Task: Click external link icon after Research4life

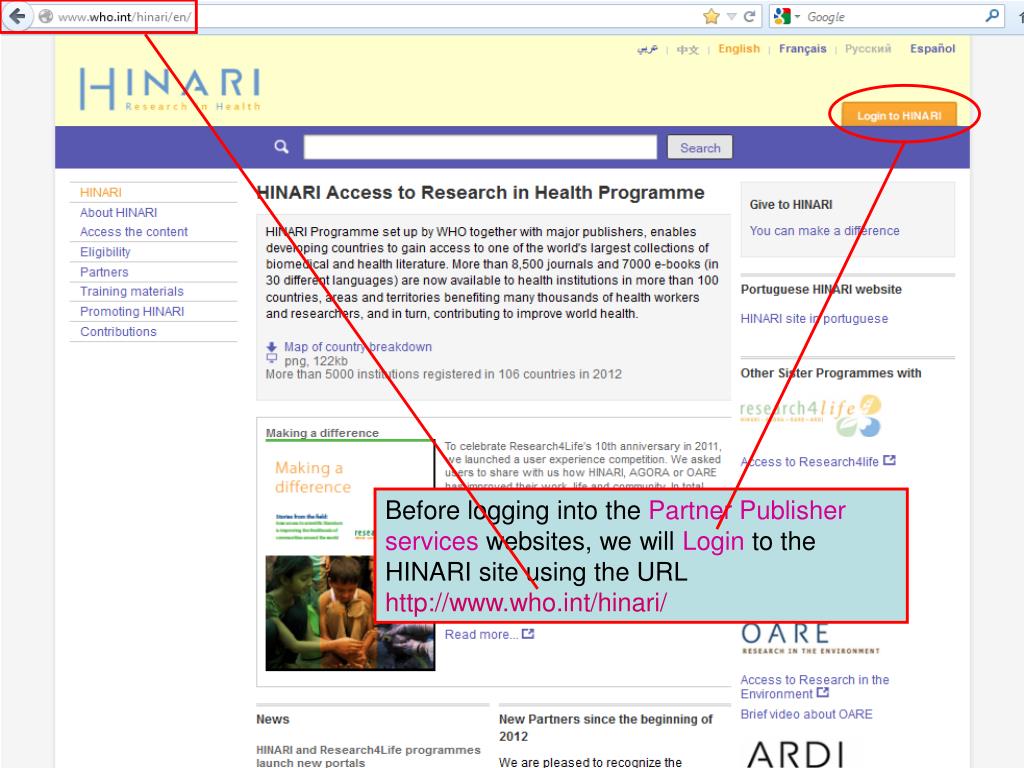Action: point(889,460)
